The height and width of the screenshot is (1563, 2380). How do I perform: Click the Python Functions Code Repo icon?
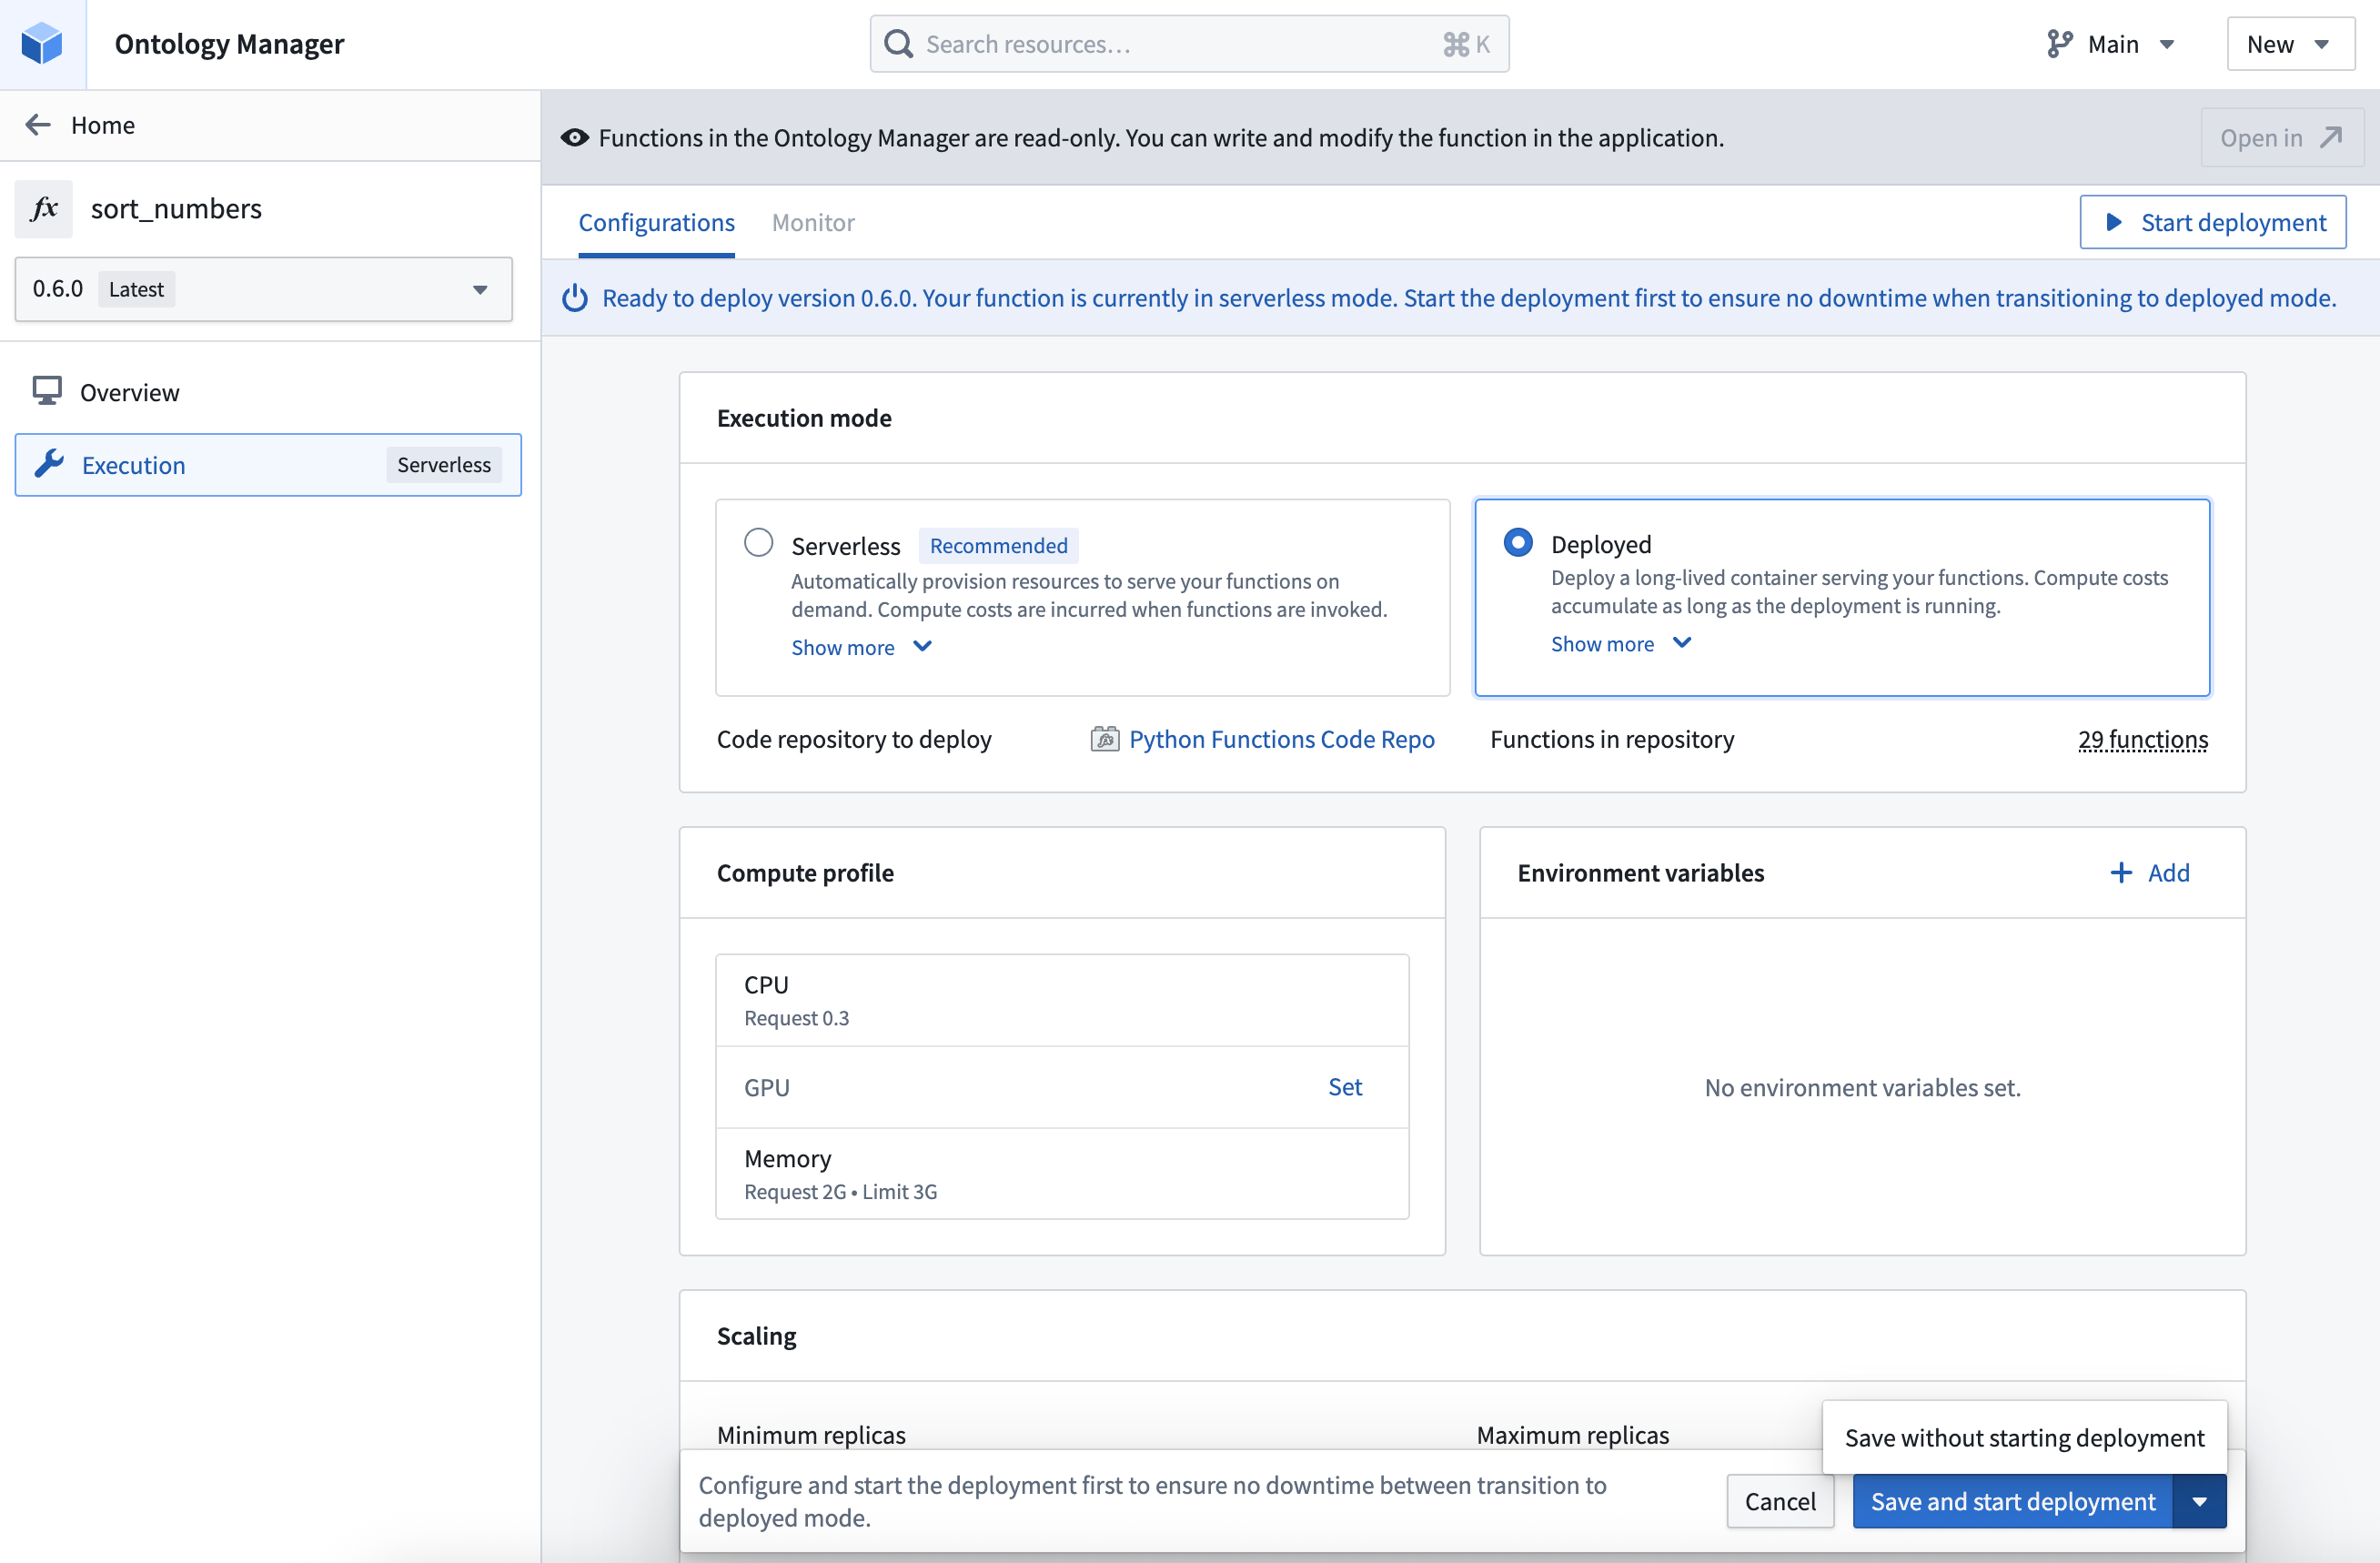point(1105,739)
